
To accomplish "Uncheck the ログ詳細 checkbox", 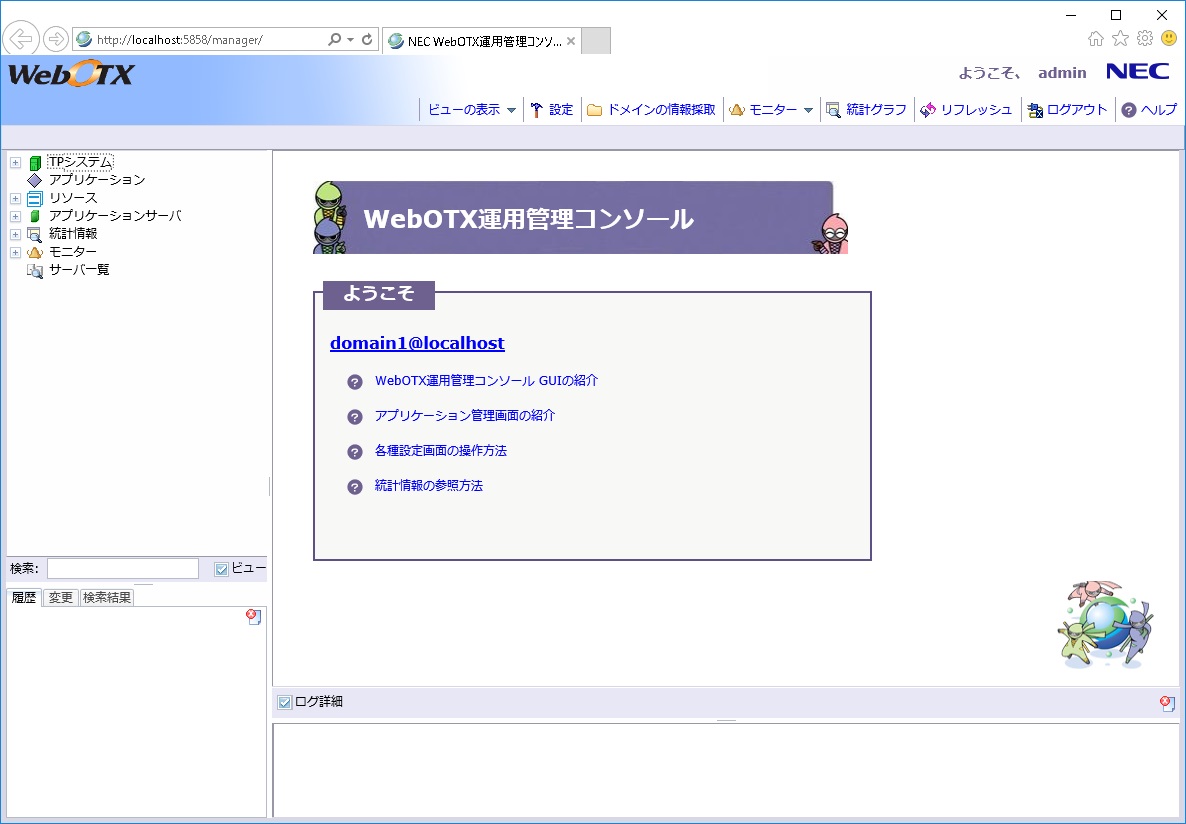I will tap(285, 702).
